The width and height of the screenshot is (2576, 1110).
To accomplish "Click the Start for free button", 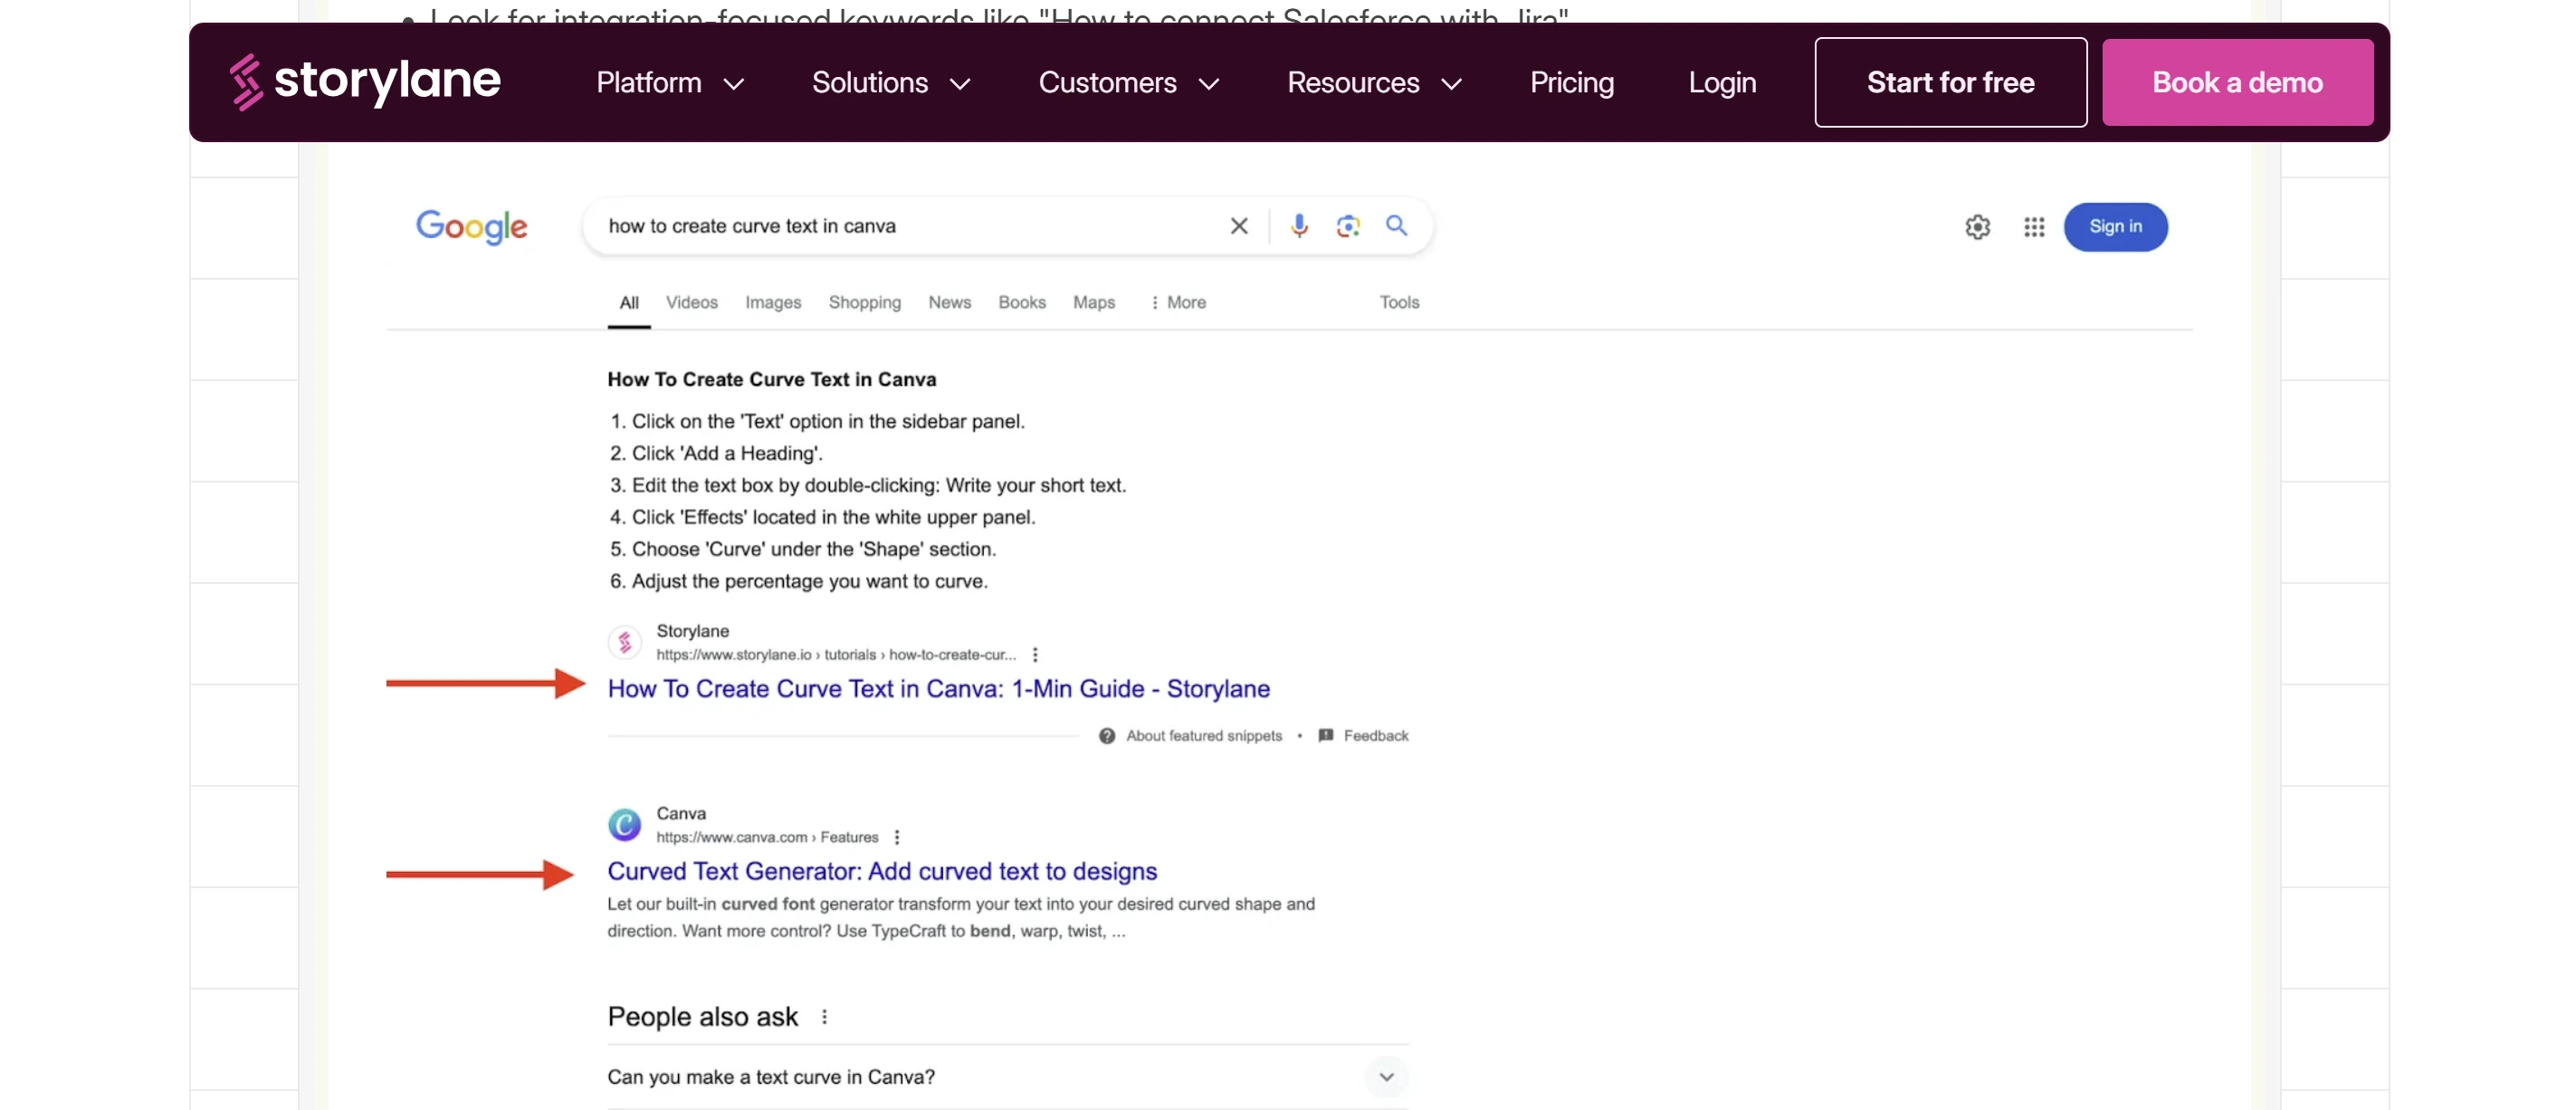I will point(1949,82).
